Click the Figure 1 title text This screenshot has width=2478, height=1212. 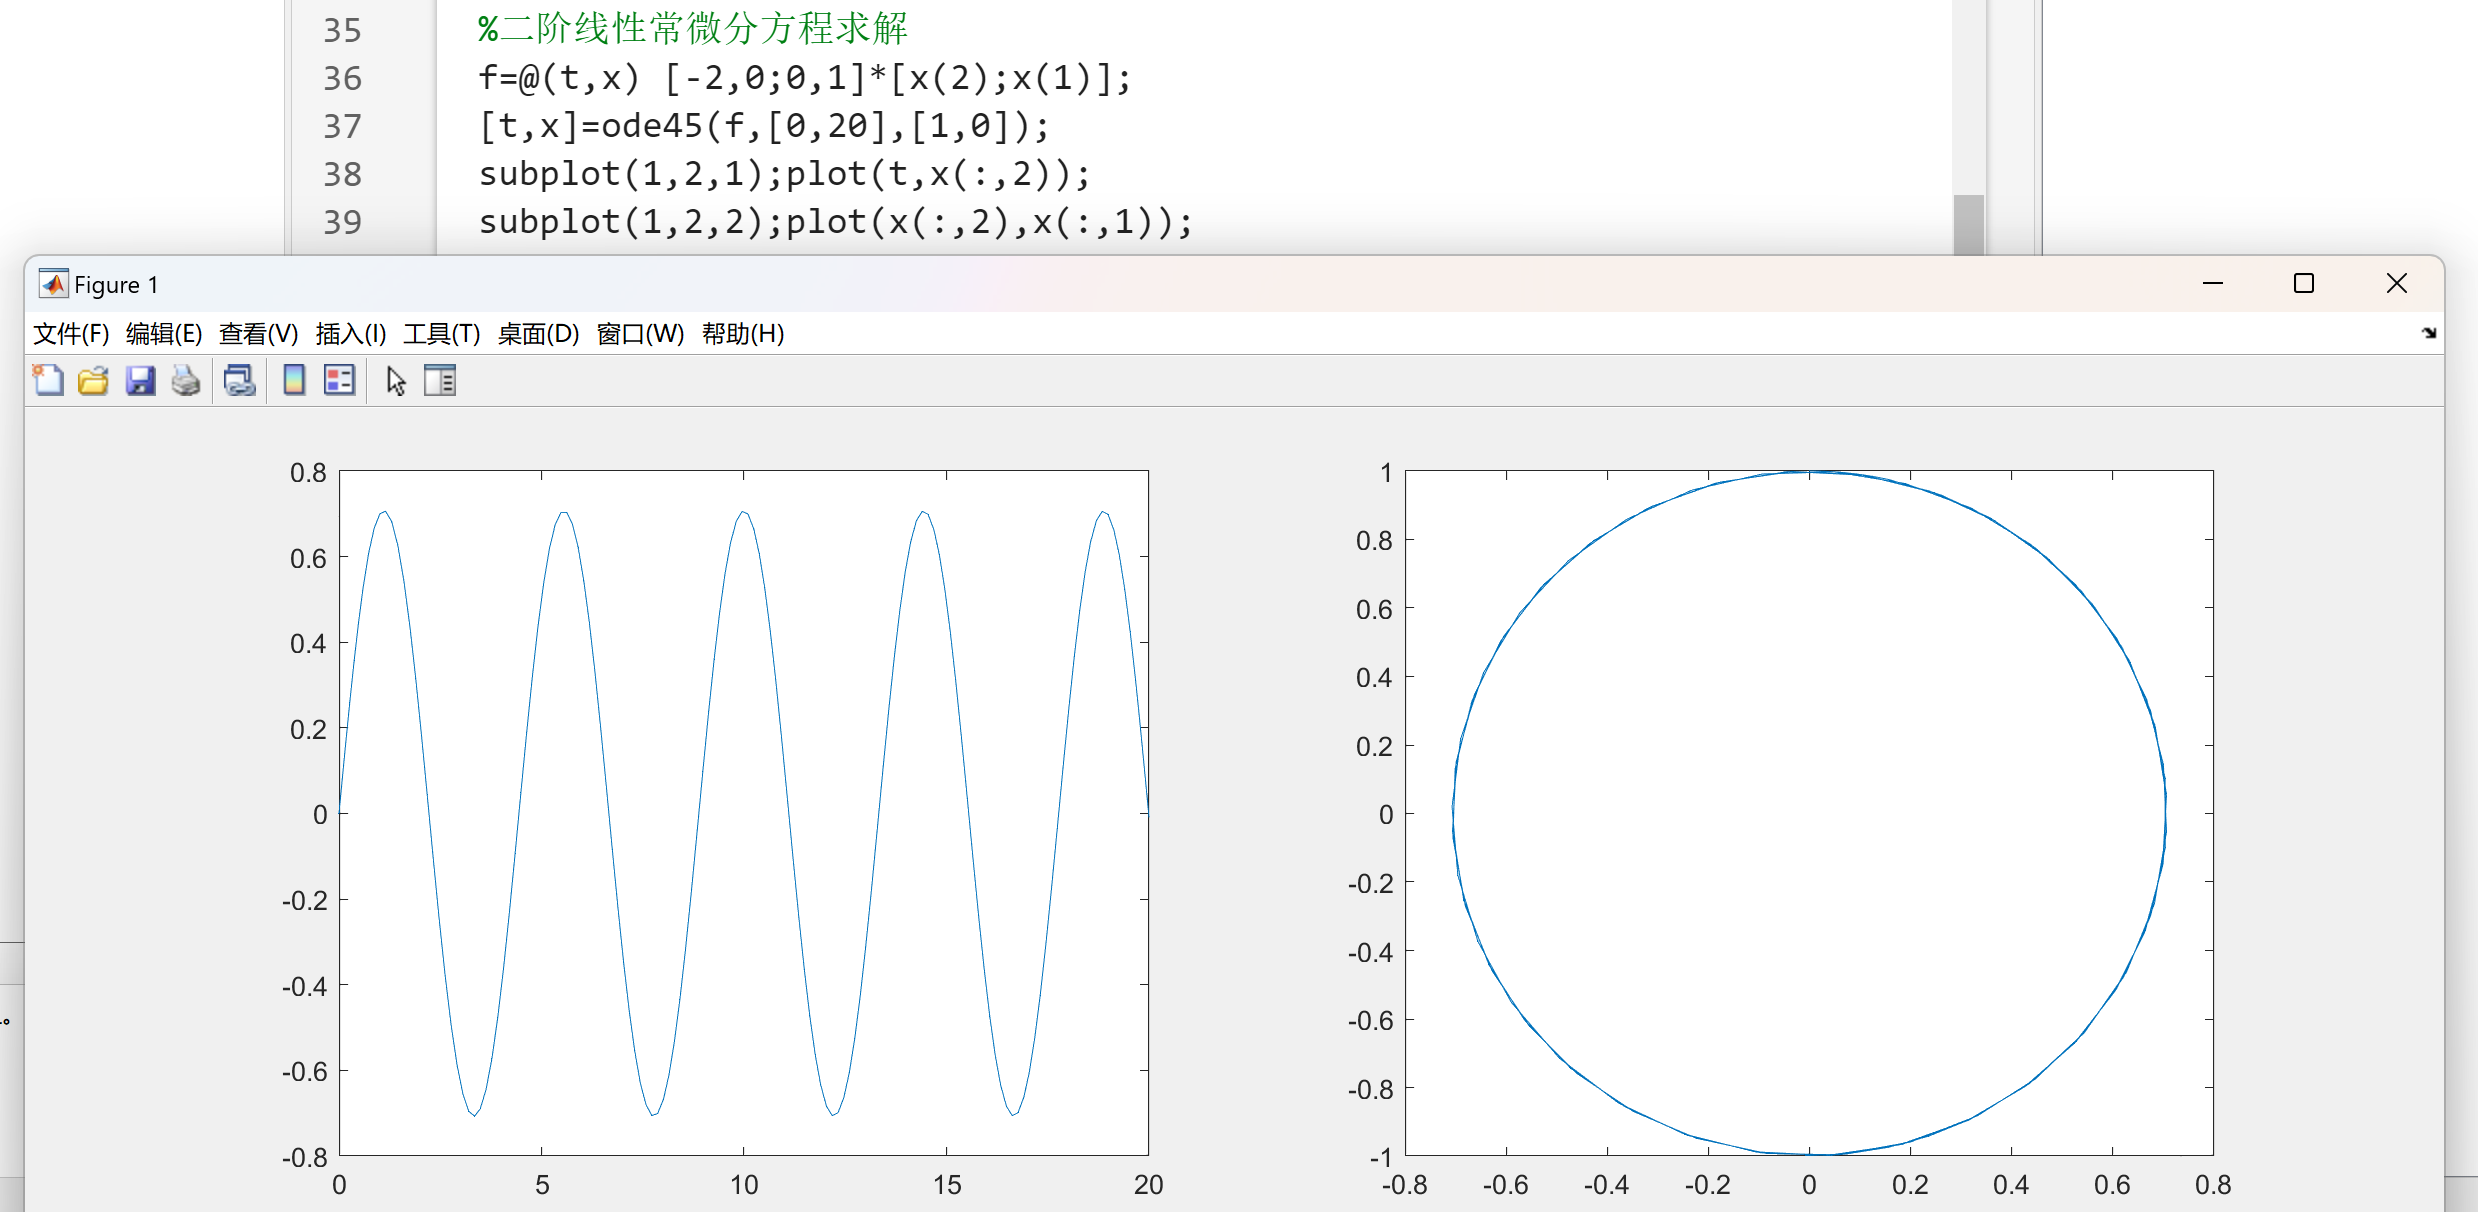point(116,285)
